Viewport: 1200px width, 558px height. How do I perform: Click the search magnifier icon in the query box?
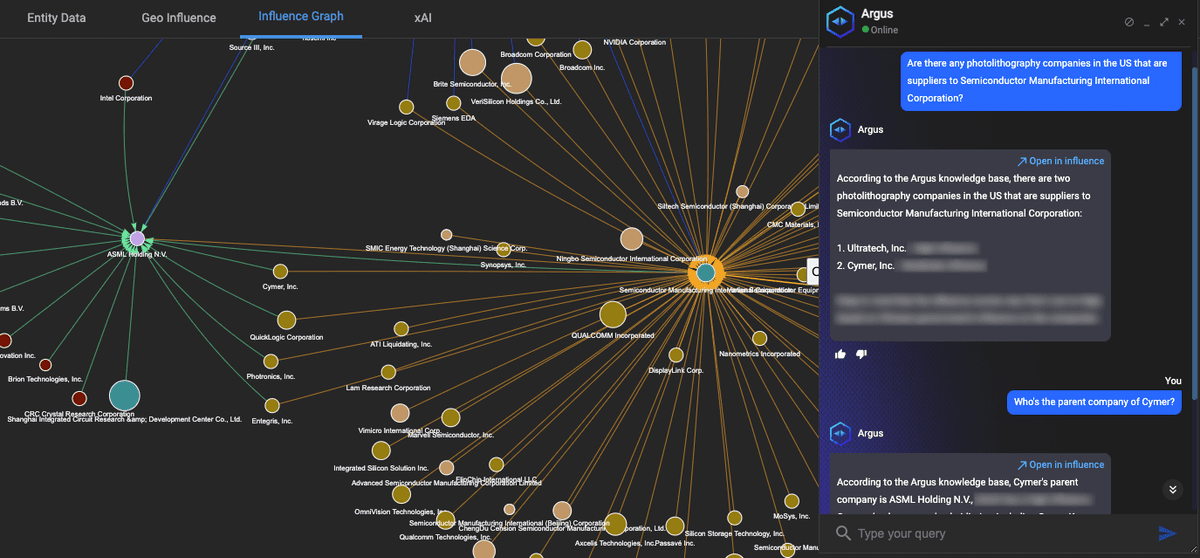[843, 533]
